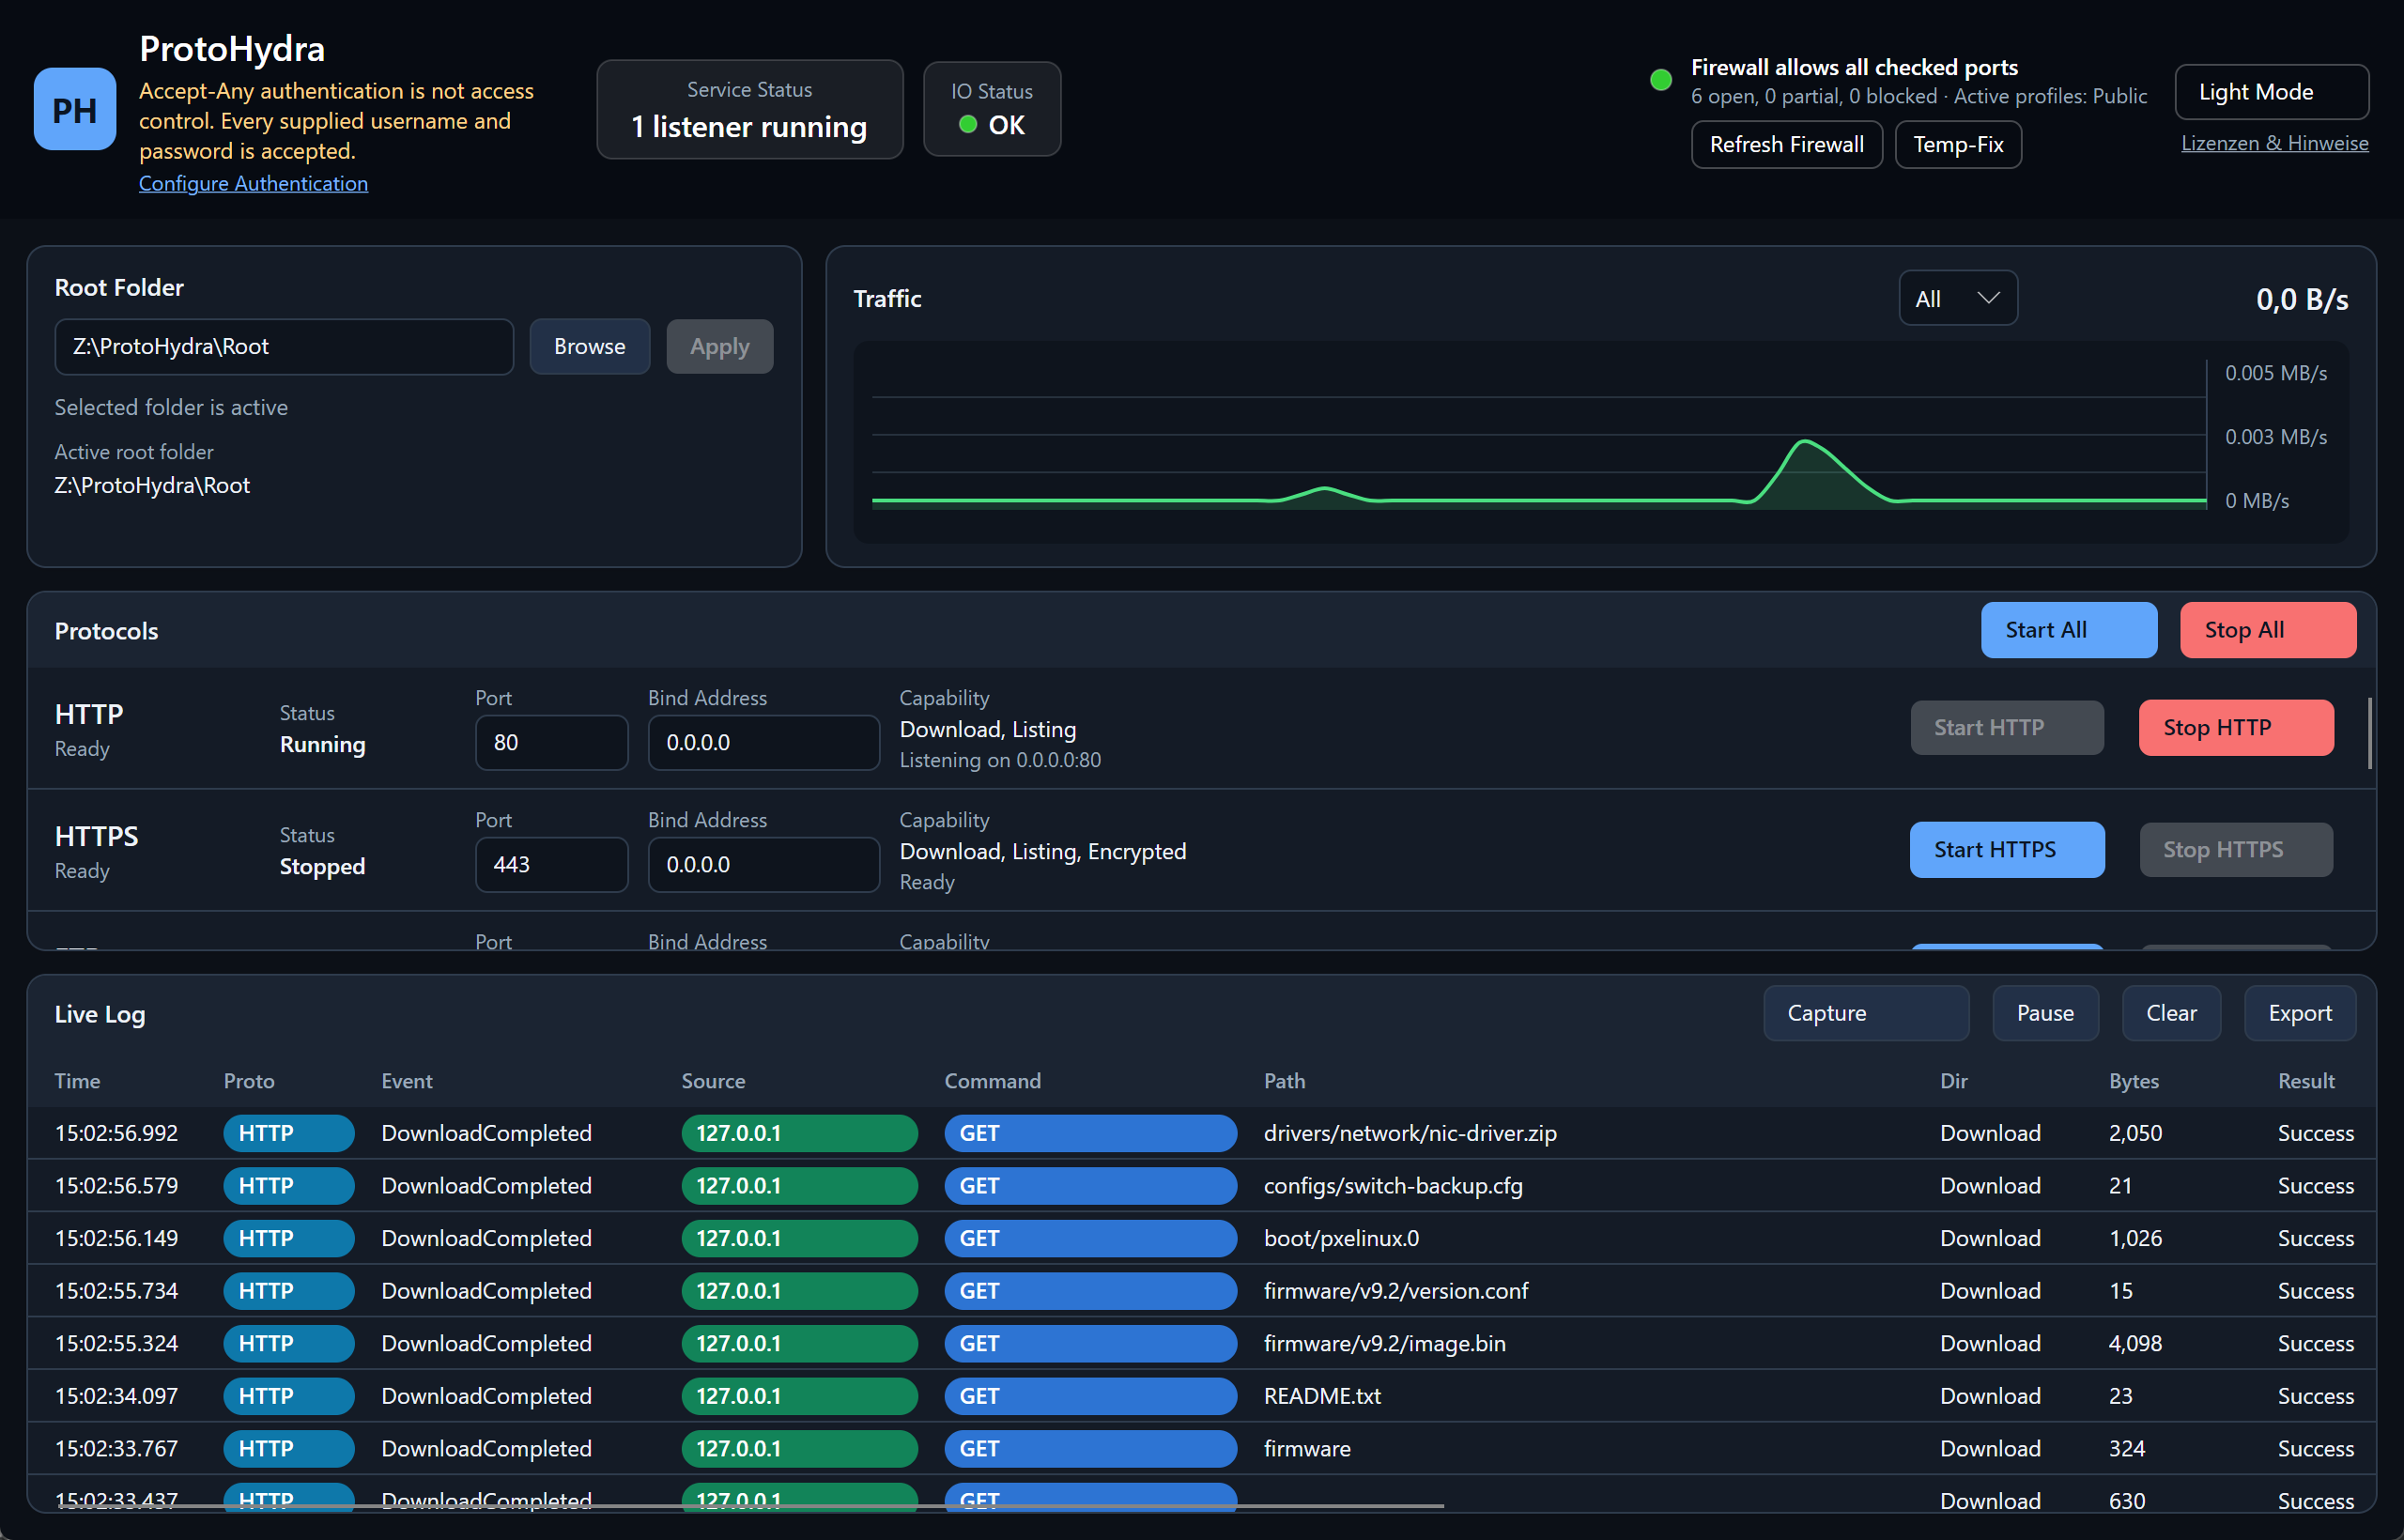Image resolution: width=2404 pixels, height=1540 pixels.
Task: Open Lizenzen & Hinweise link
Action: click(x=2274, y=143)
